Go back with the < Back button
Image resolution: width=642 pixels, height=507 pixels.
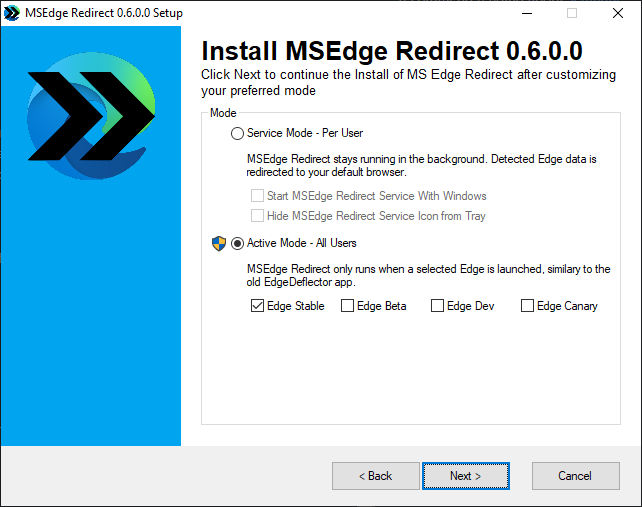pos(375,476)
